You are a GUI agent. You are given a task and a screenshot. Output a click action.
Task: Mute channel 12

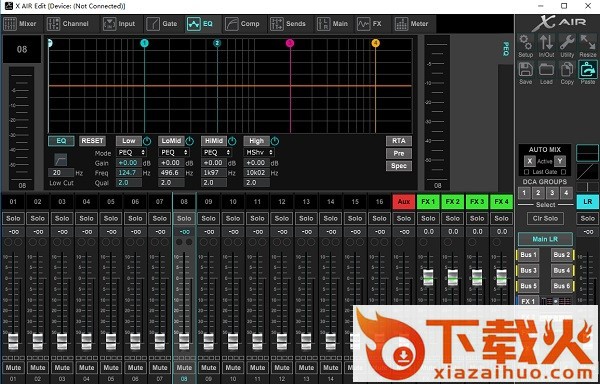pos(282,368)
